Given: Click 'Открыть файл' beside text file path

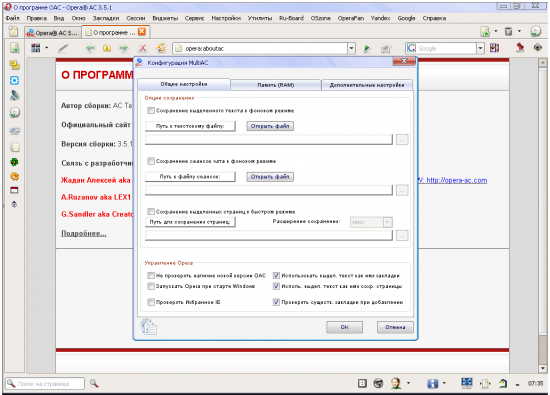Looking at the screenshot, I should 270,126.
